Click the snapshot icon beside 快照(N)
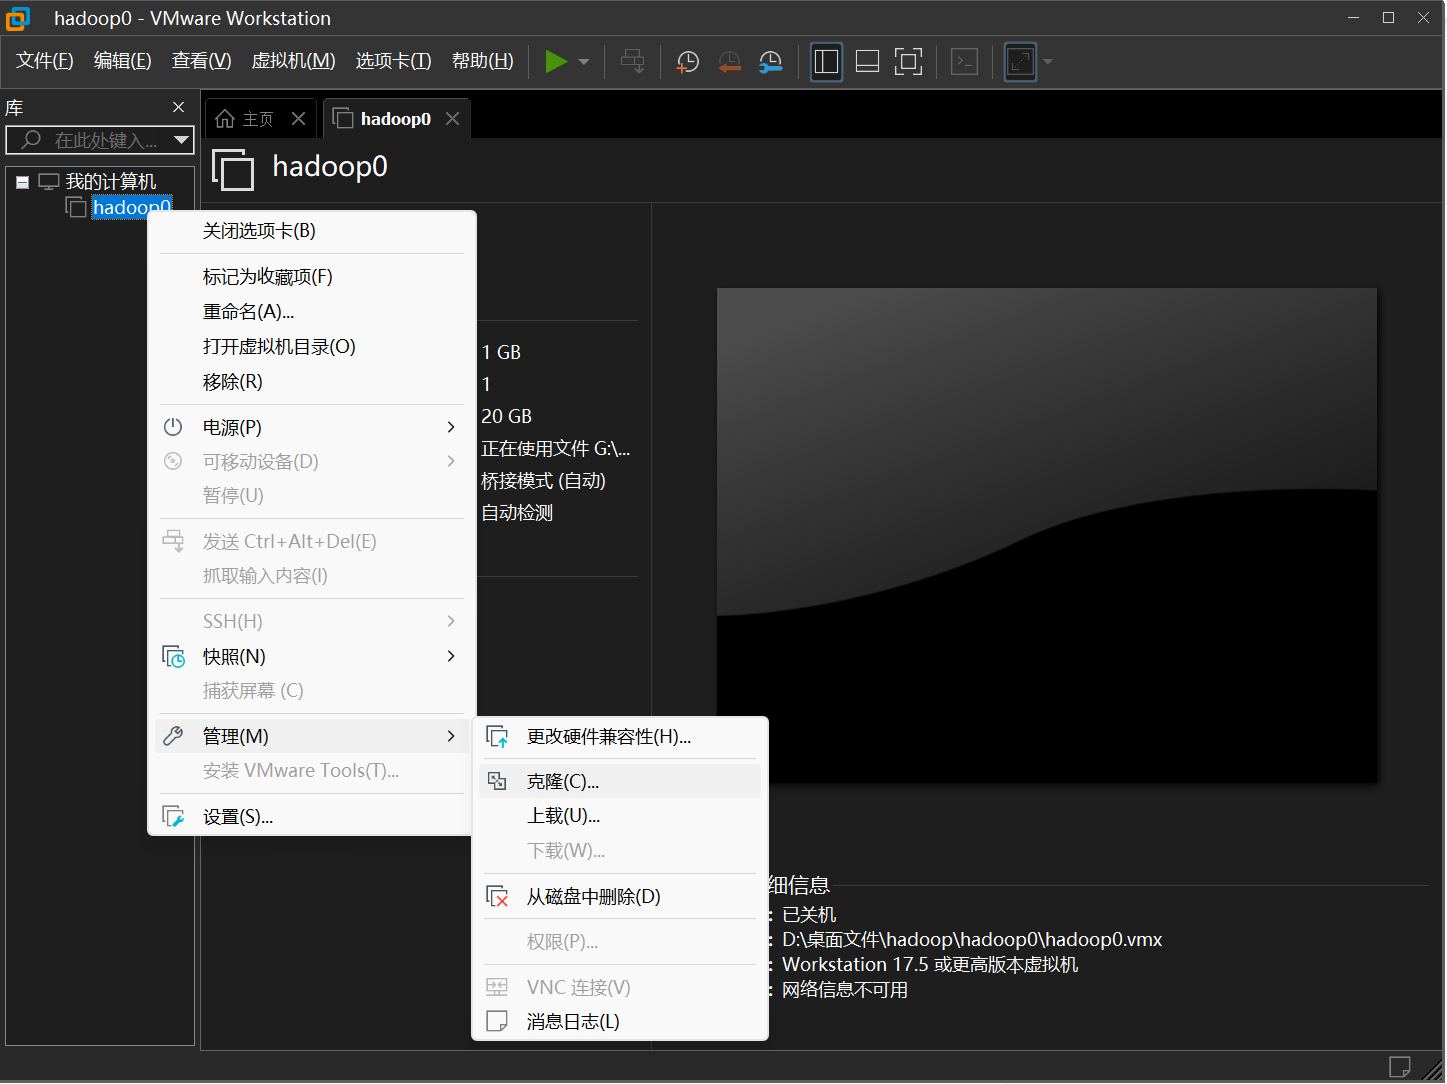 [x=173, y=657]
